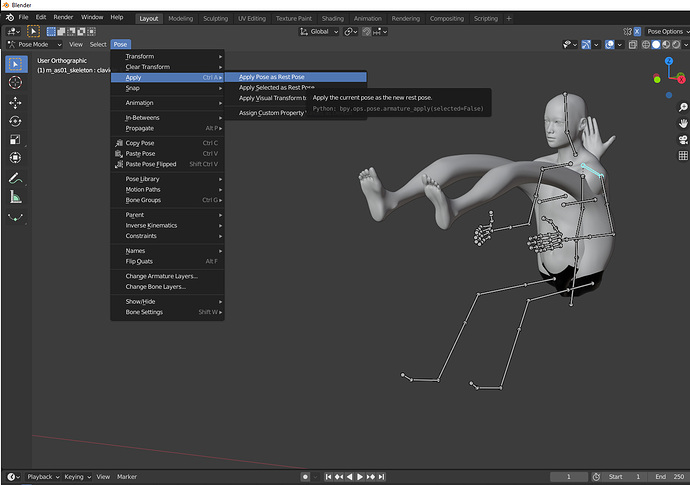Open the Pose Options dropdown
Image resolution: width=690 pixels, height=485 pixels.
tap(668, 32)
